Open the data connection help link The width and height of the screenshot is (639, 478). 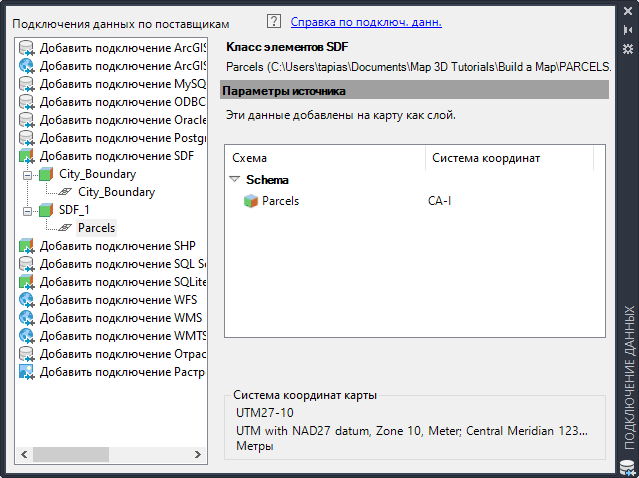(366, 21)
